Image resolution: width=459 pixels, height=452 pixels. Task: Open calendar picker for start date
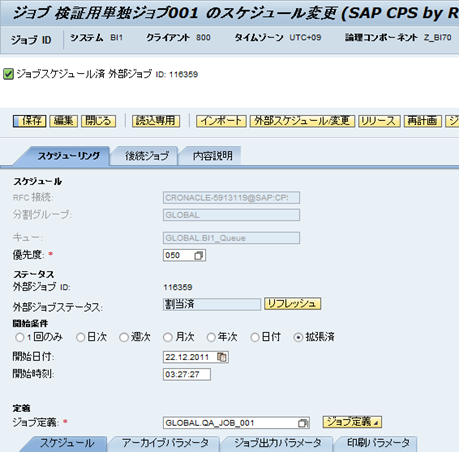point(222,357)
